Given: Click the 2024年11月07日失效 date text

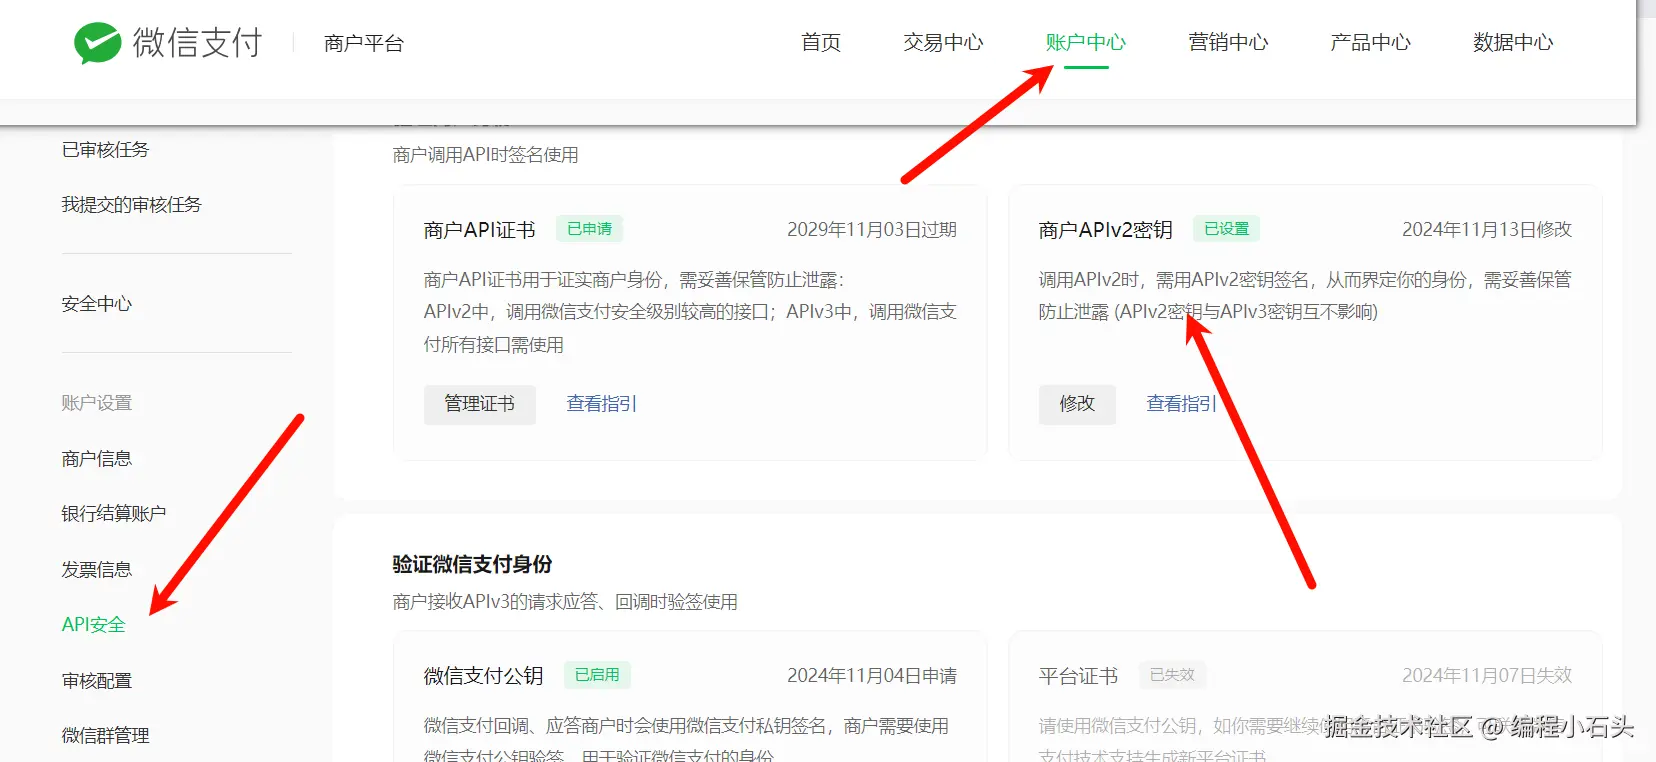Looking at the screenshot, I should point(1487,676).
